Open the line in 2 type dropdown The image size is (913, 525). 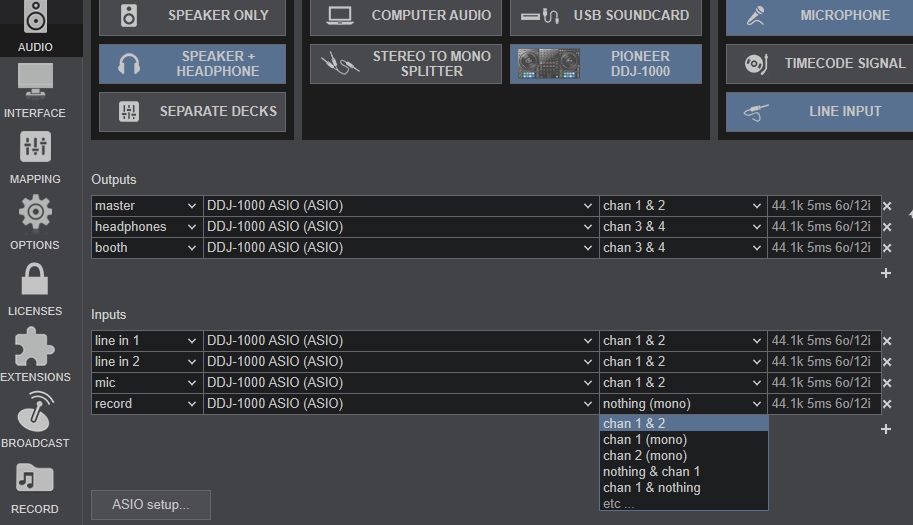147,361
